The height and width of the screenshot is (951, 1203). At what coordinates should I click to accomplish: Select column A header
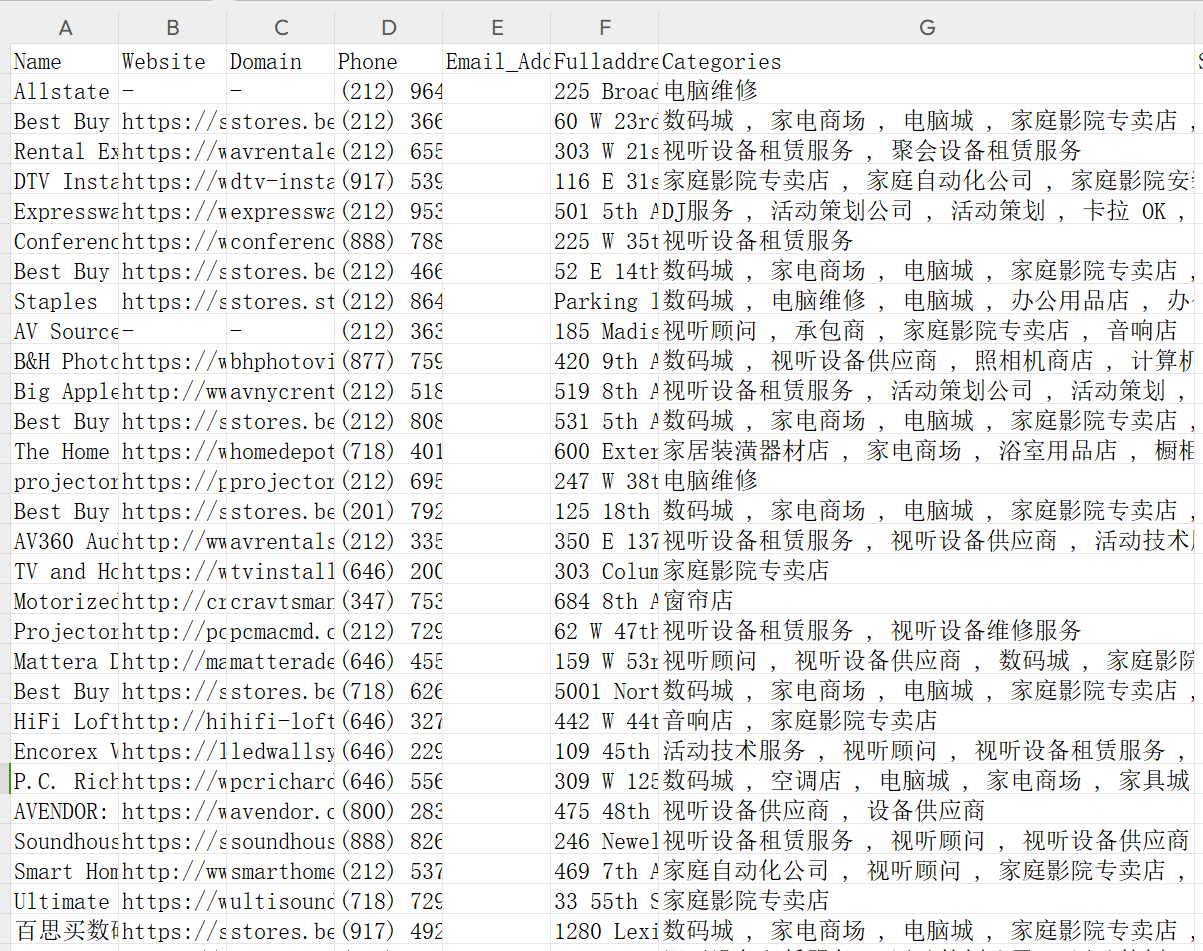[65, 28]
